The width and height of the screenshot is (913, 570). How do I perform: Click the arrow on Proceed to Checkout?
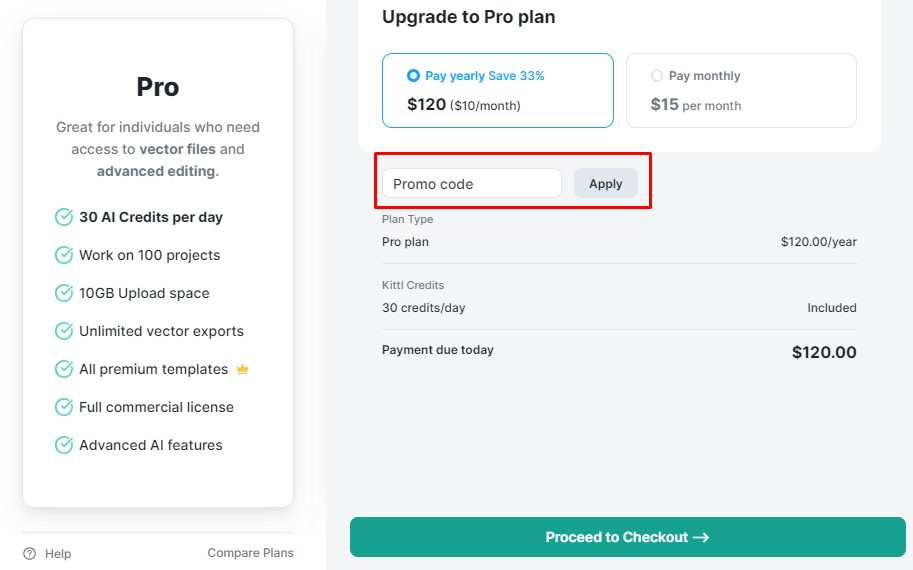point(701,537)
